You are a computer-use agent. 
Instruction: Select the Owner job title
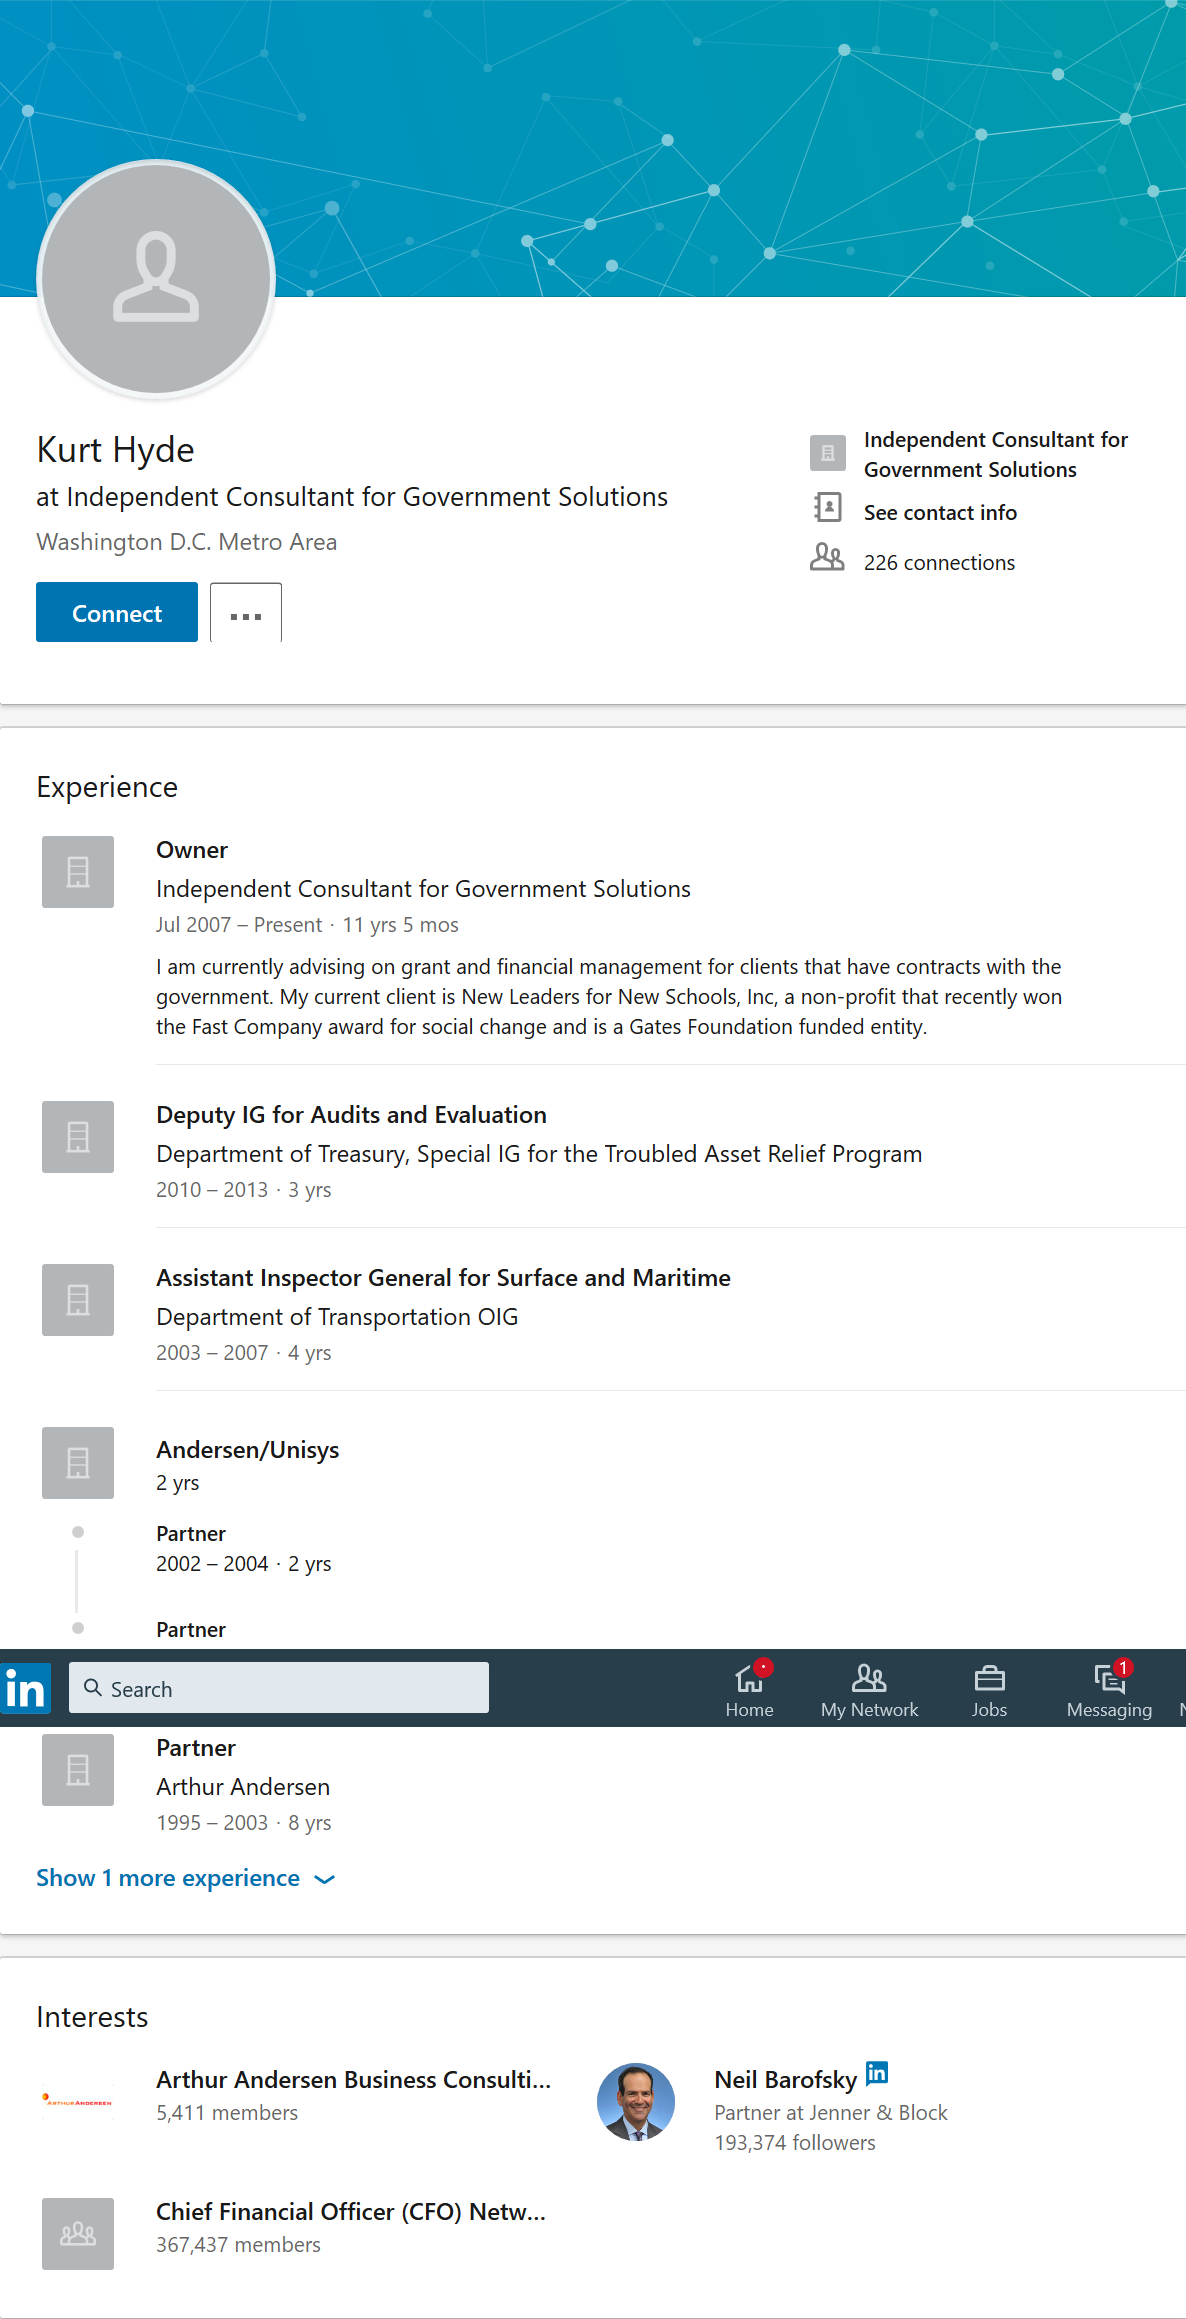(x=192, y=849)
